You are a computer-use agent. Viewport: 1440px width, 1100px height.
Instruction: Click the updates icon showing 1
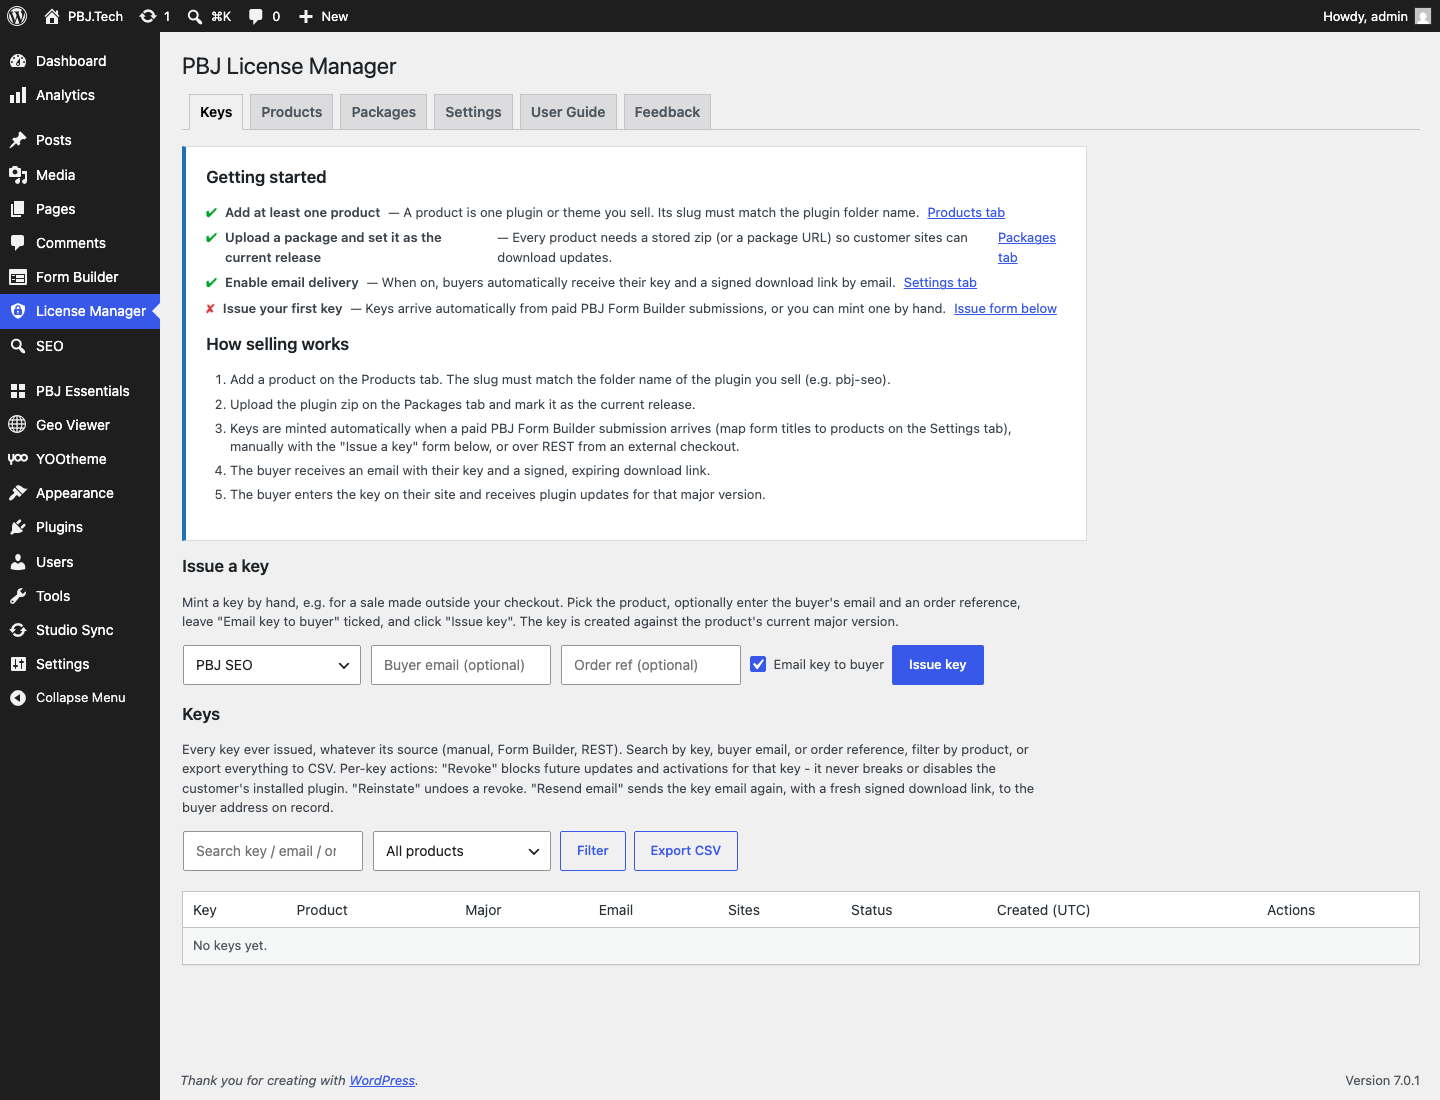click(x=148, y=16)
